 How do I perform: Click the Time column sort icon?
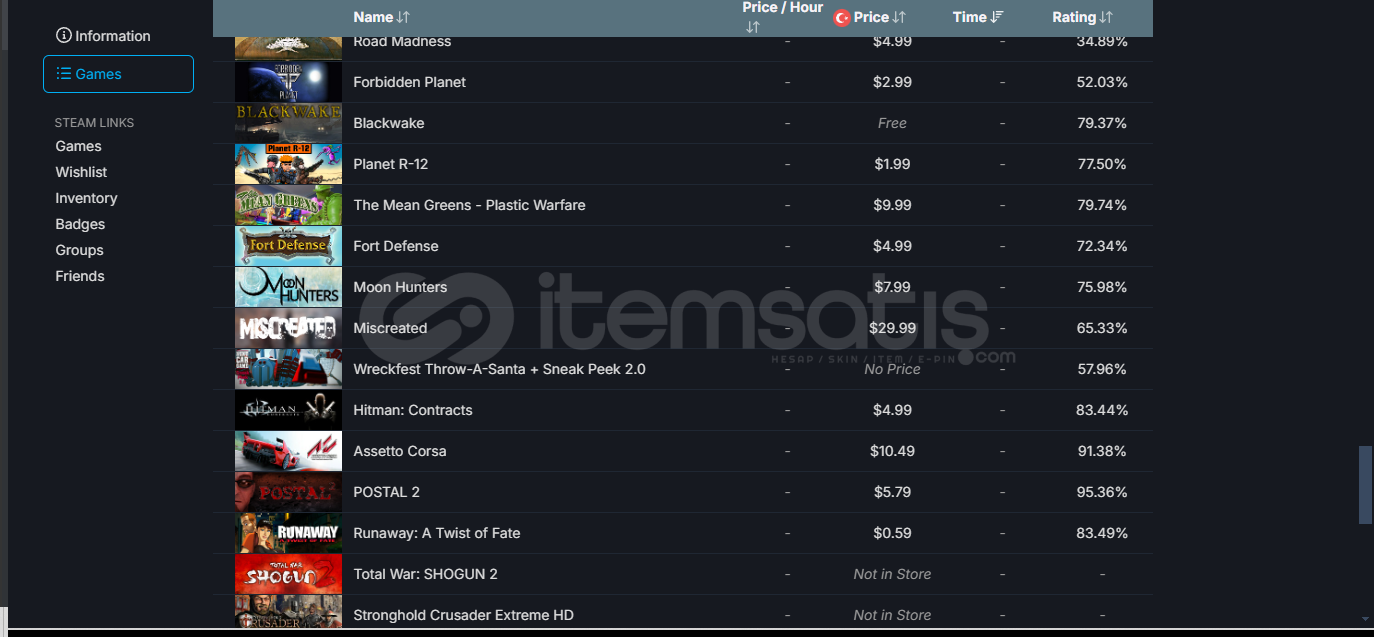[x=997, y=17]
